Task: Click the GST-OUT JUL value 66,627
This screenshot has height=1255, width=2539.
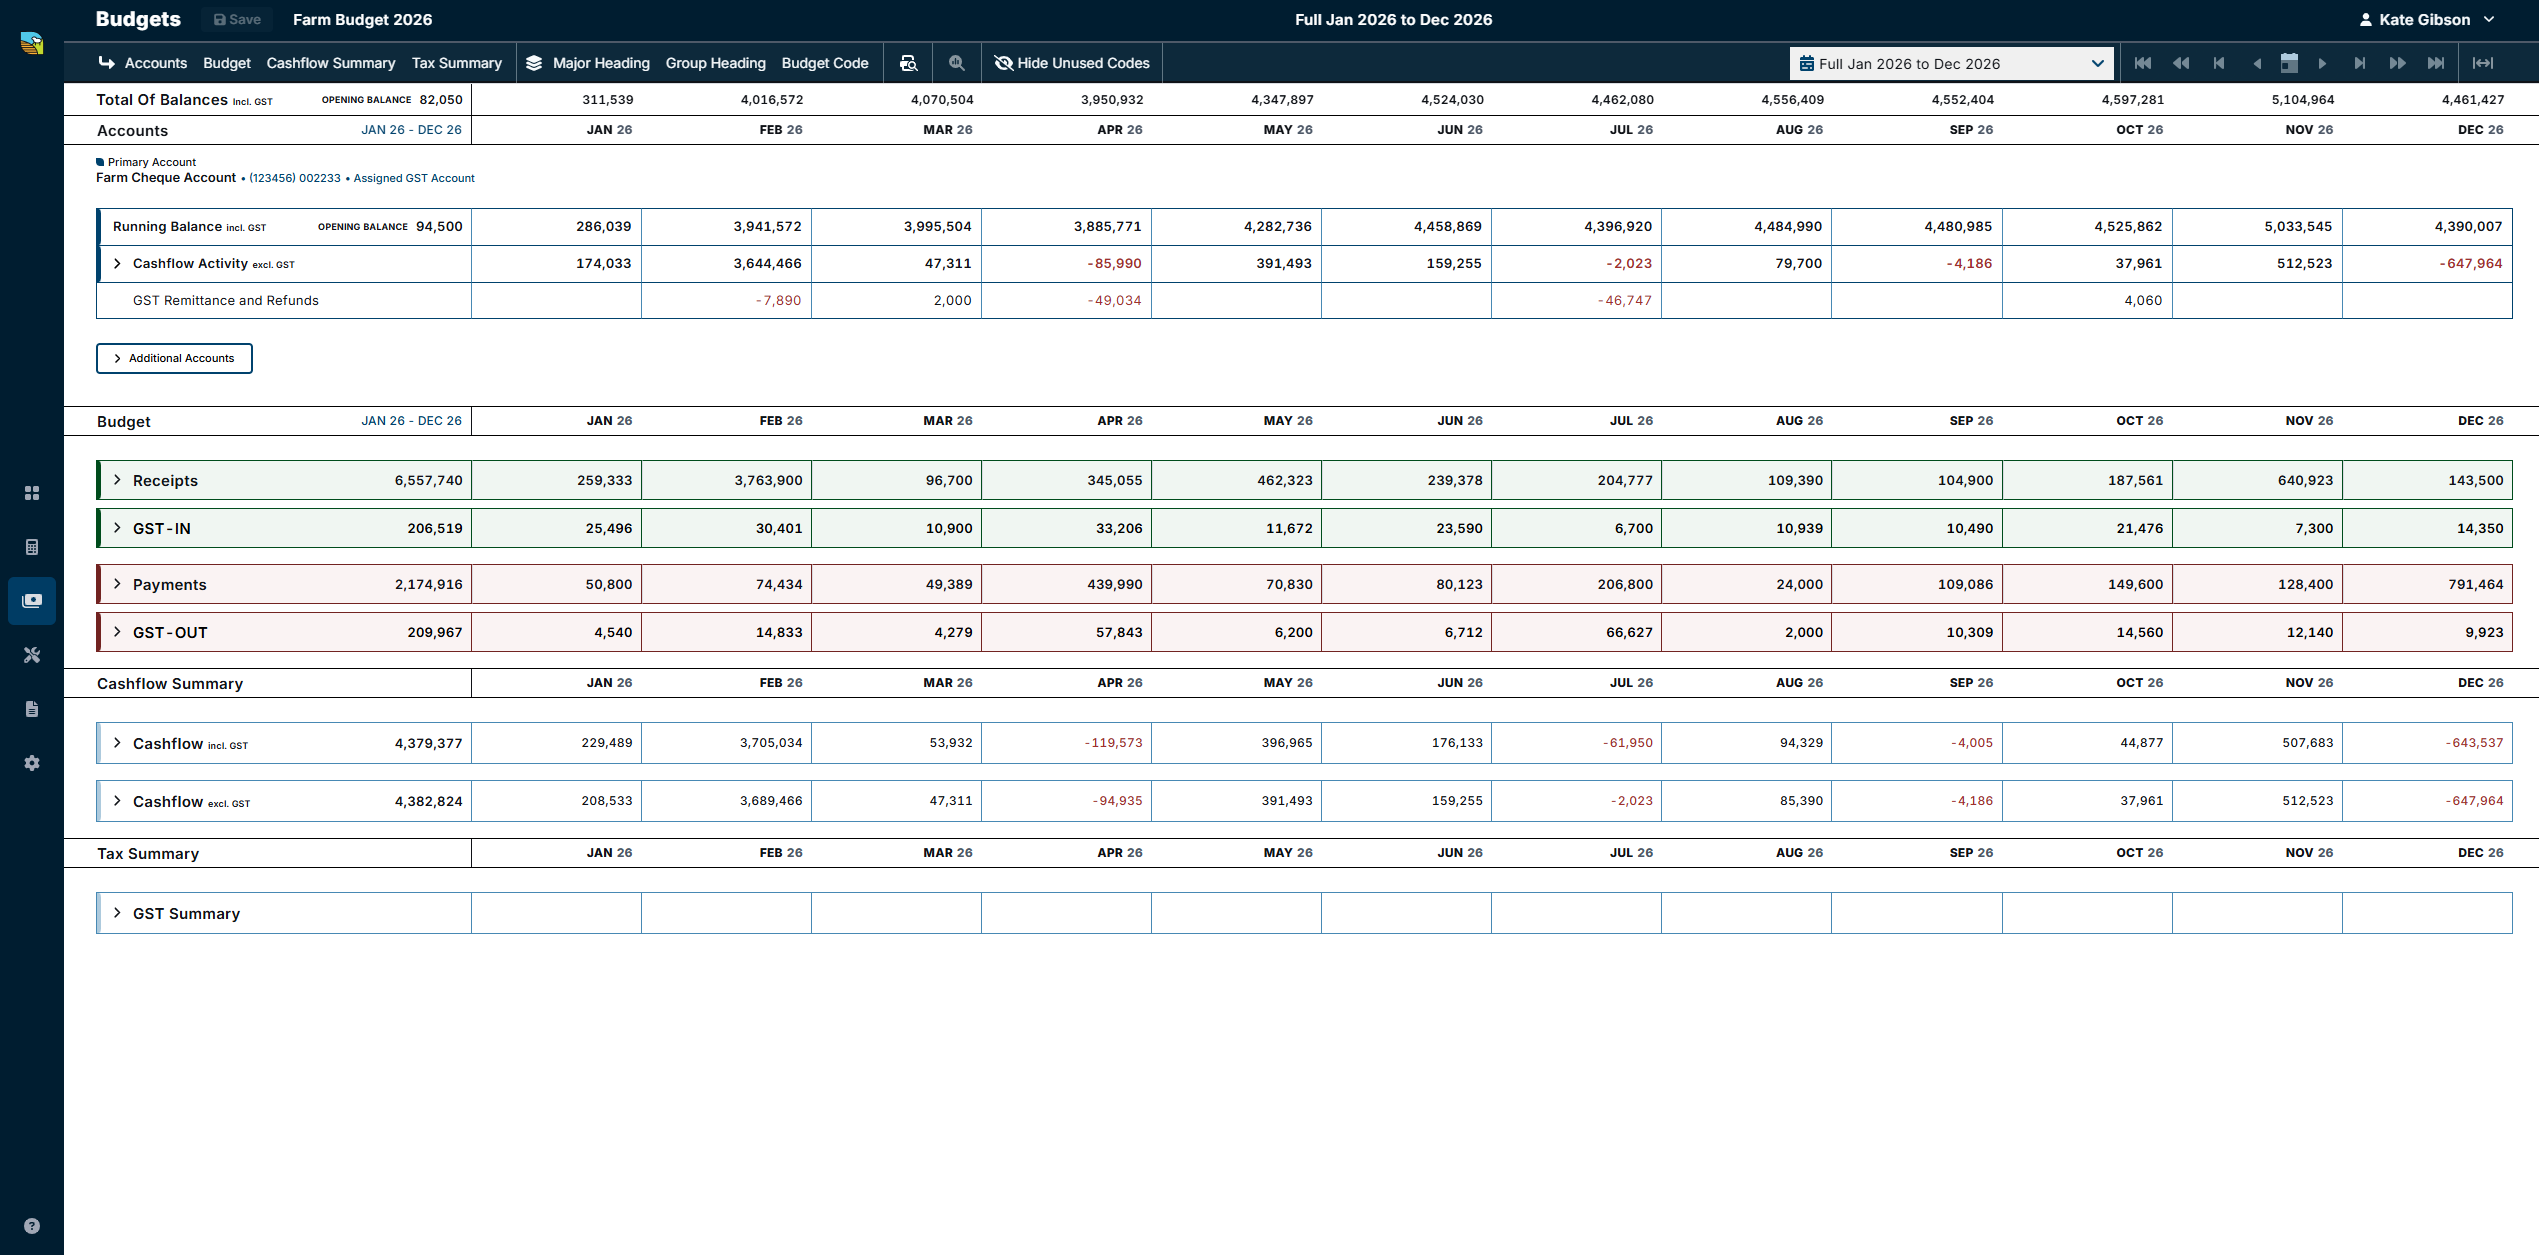Action: click(x=1629, y=633)
